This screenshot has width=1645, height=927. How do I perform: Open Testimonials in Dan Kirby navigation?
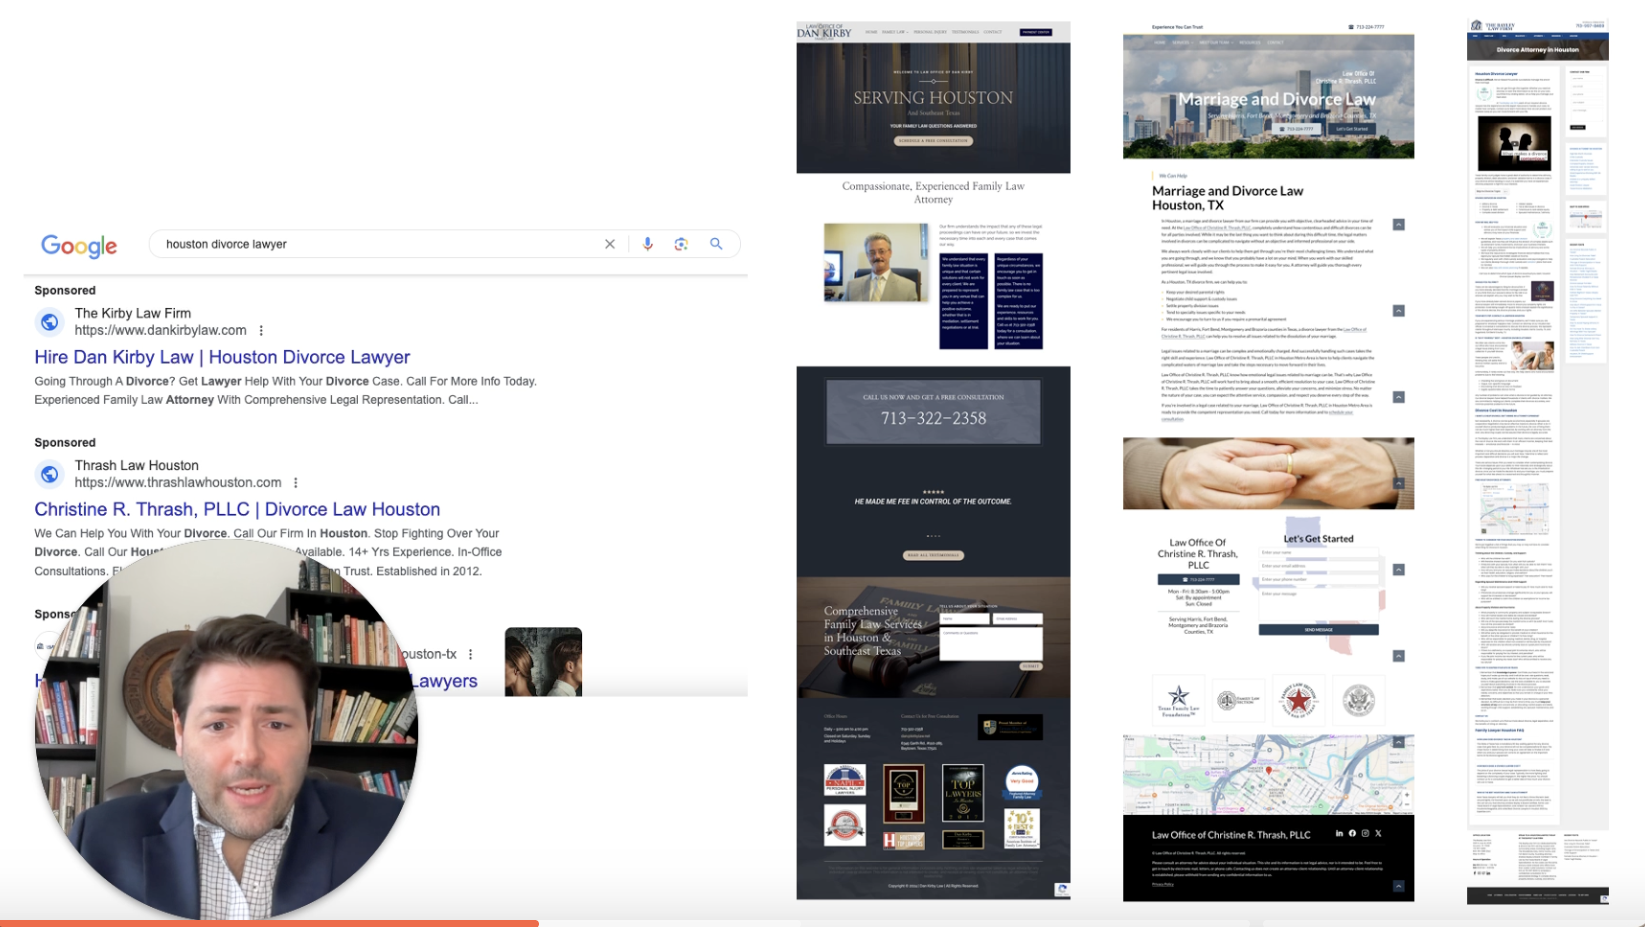coord(965,32)
